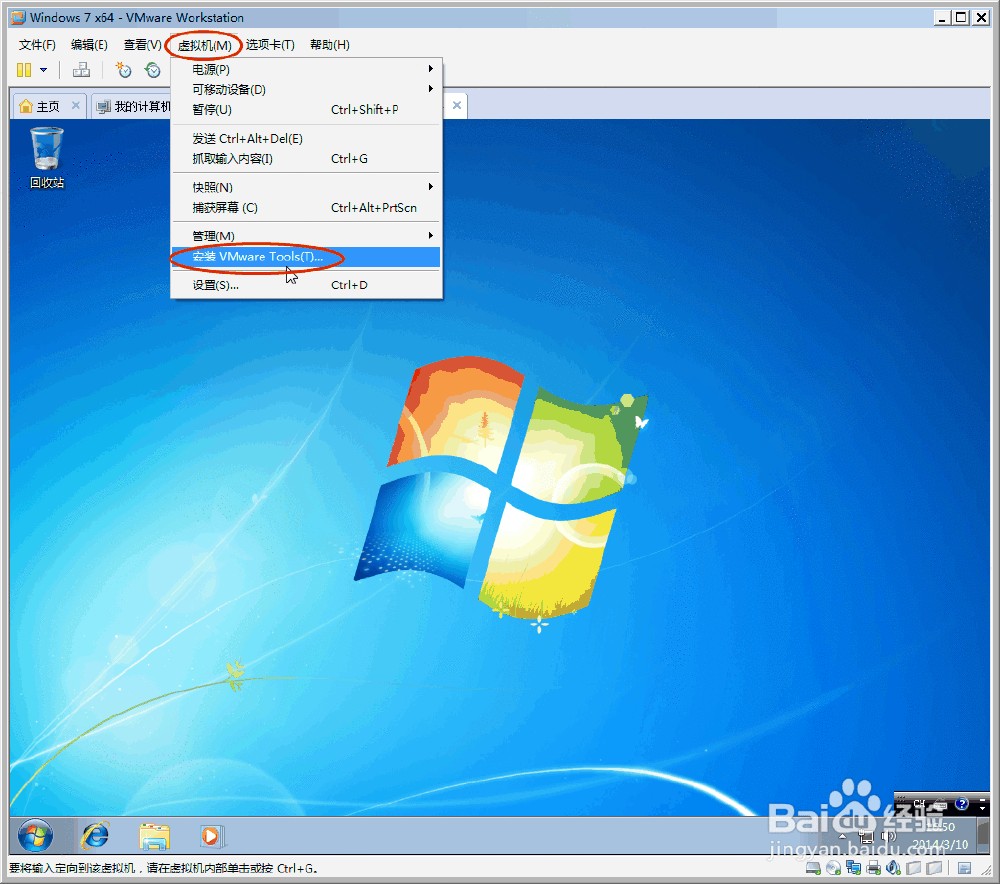Click the take snapshot toolbar icon

coord(123,70)
